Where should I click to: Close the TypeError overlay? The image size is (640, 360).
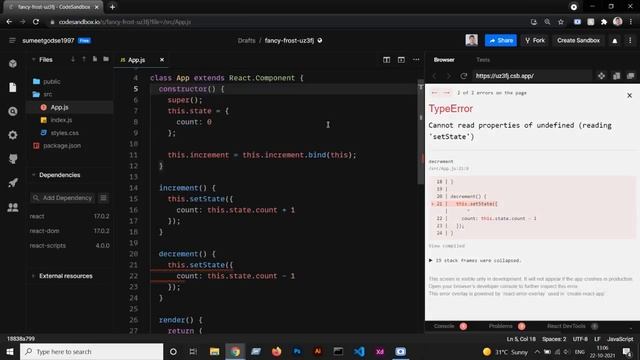(629, 95)
